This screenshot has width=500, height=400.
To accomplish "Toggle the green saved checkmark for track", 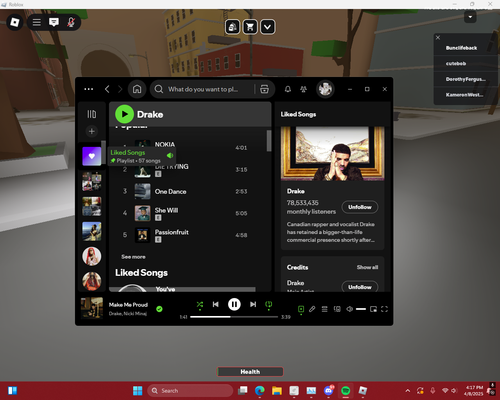I will pyautogui.click(x=159, y=309).
